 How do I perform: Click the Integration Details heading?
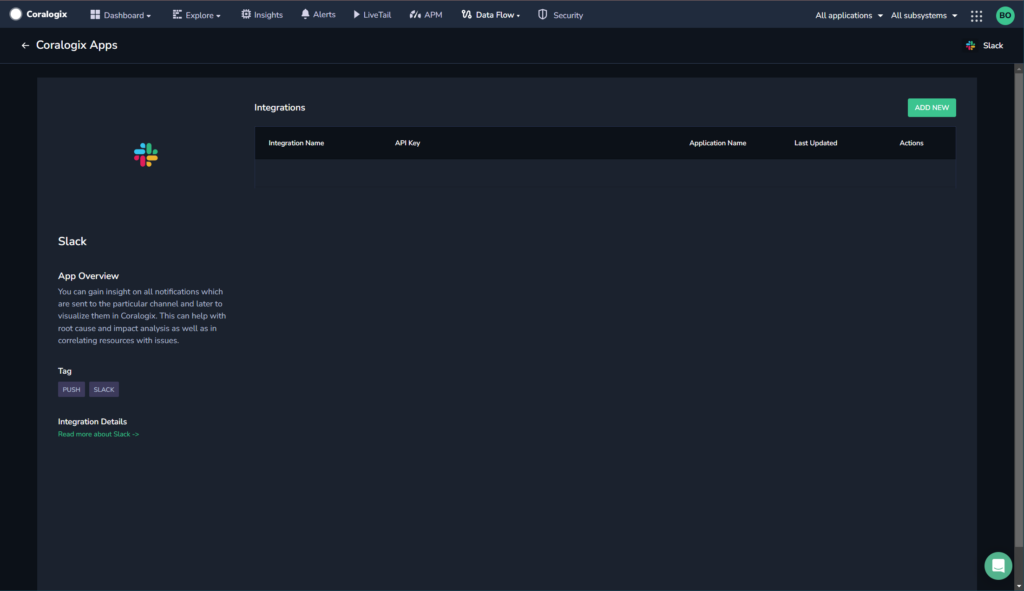(92, 422)
